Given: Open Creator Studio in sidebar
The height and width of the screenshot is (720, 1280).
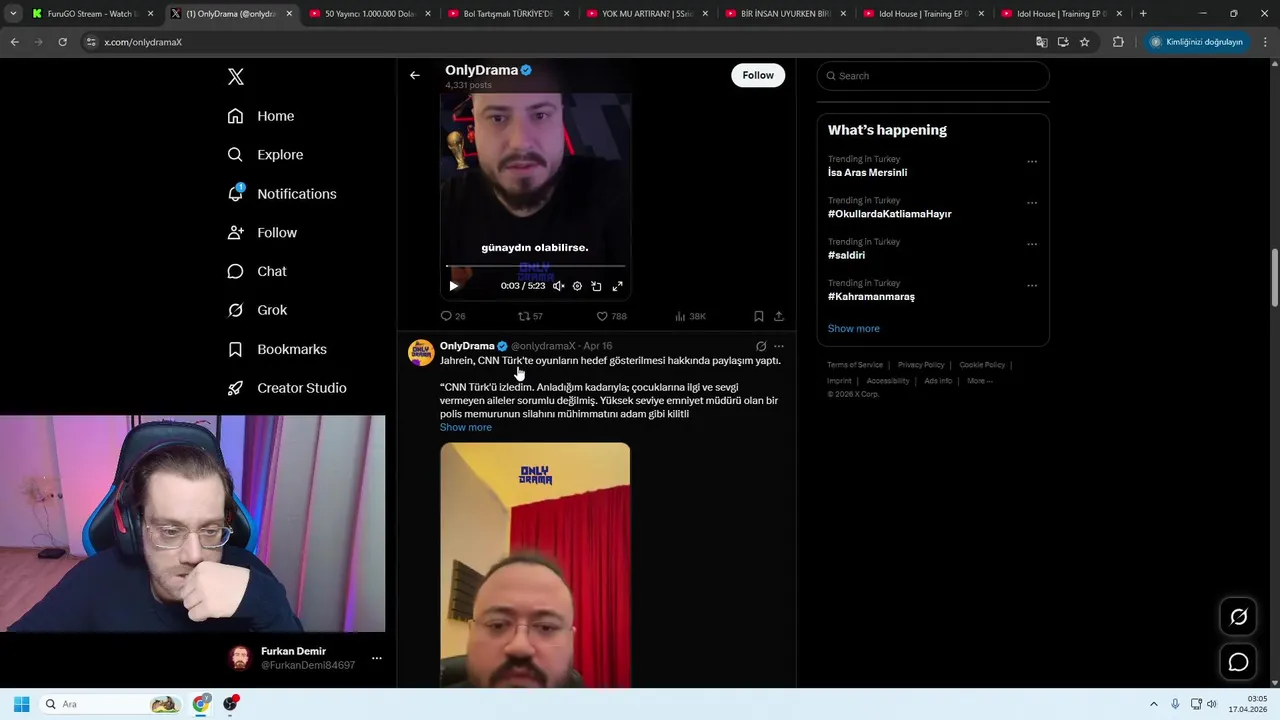Looking at the screenshot, I should (287, 388).
